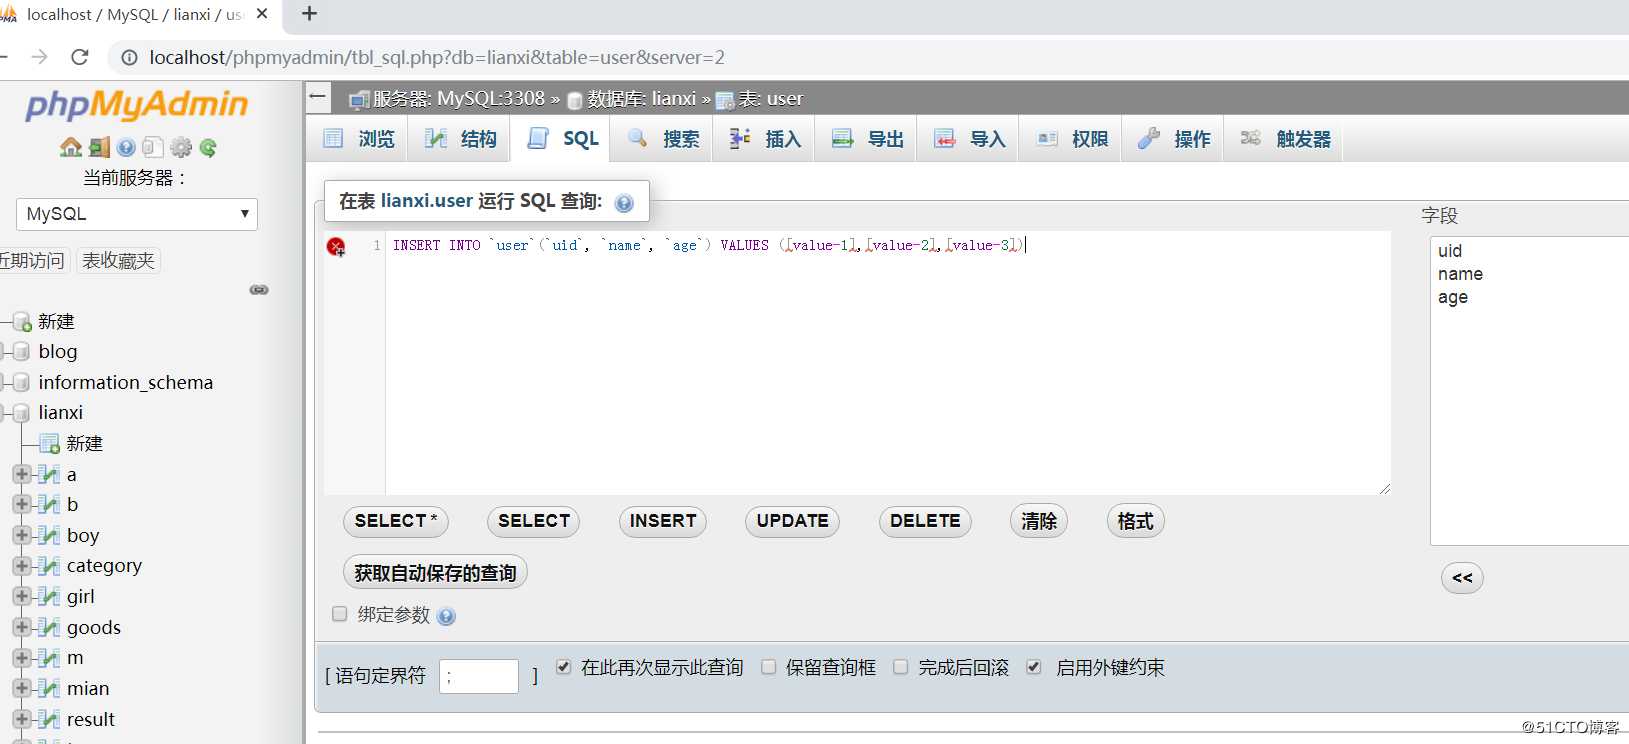Click the table icon beside category
This screenshot has height=744, width=1629.
49,566
